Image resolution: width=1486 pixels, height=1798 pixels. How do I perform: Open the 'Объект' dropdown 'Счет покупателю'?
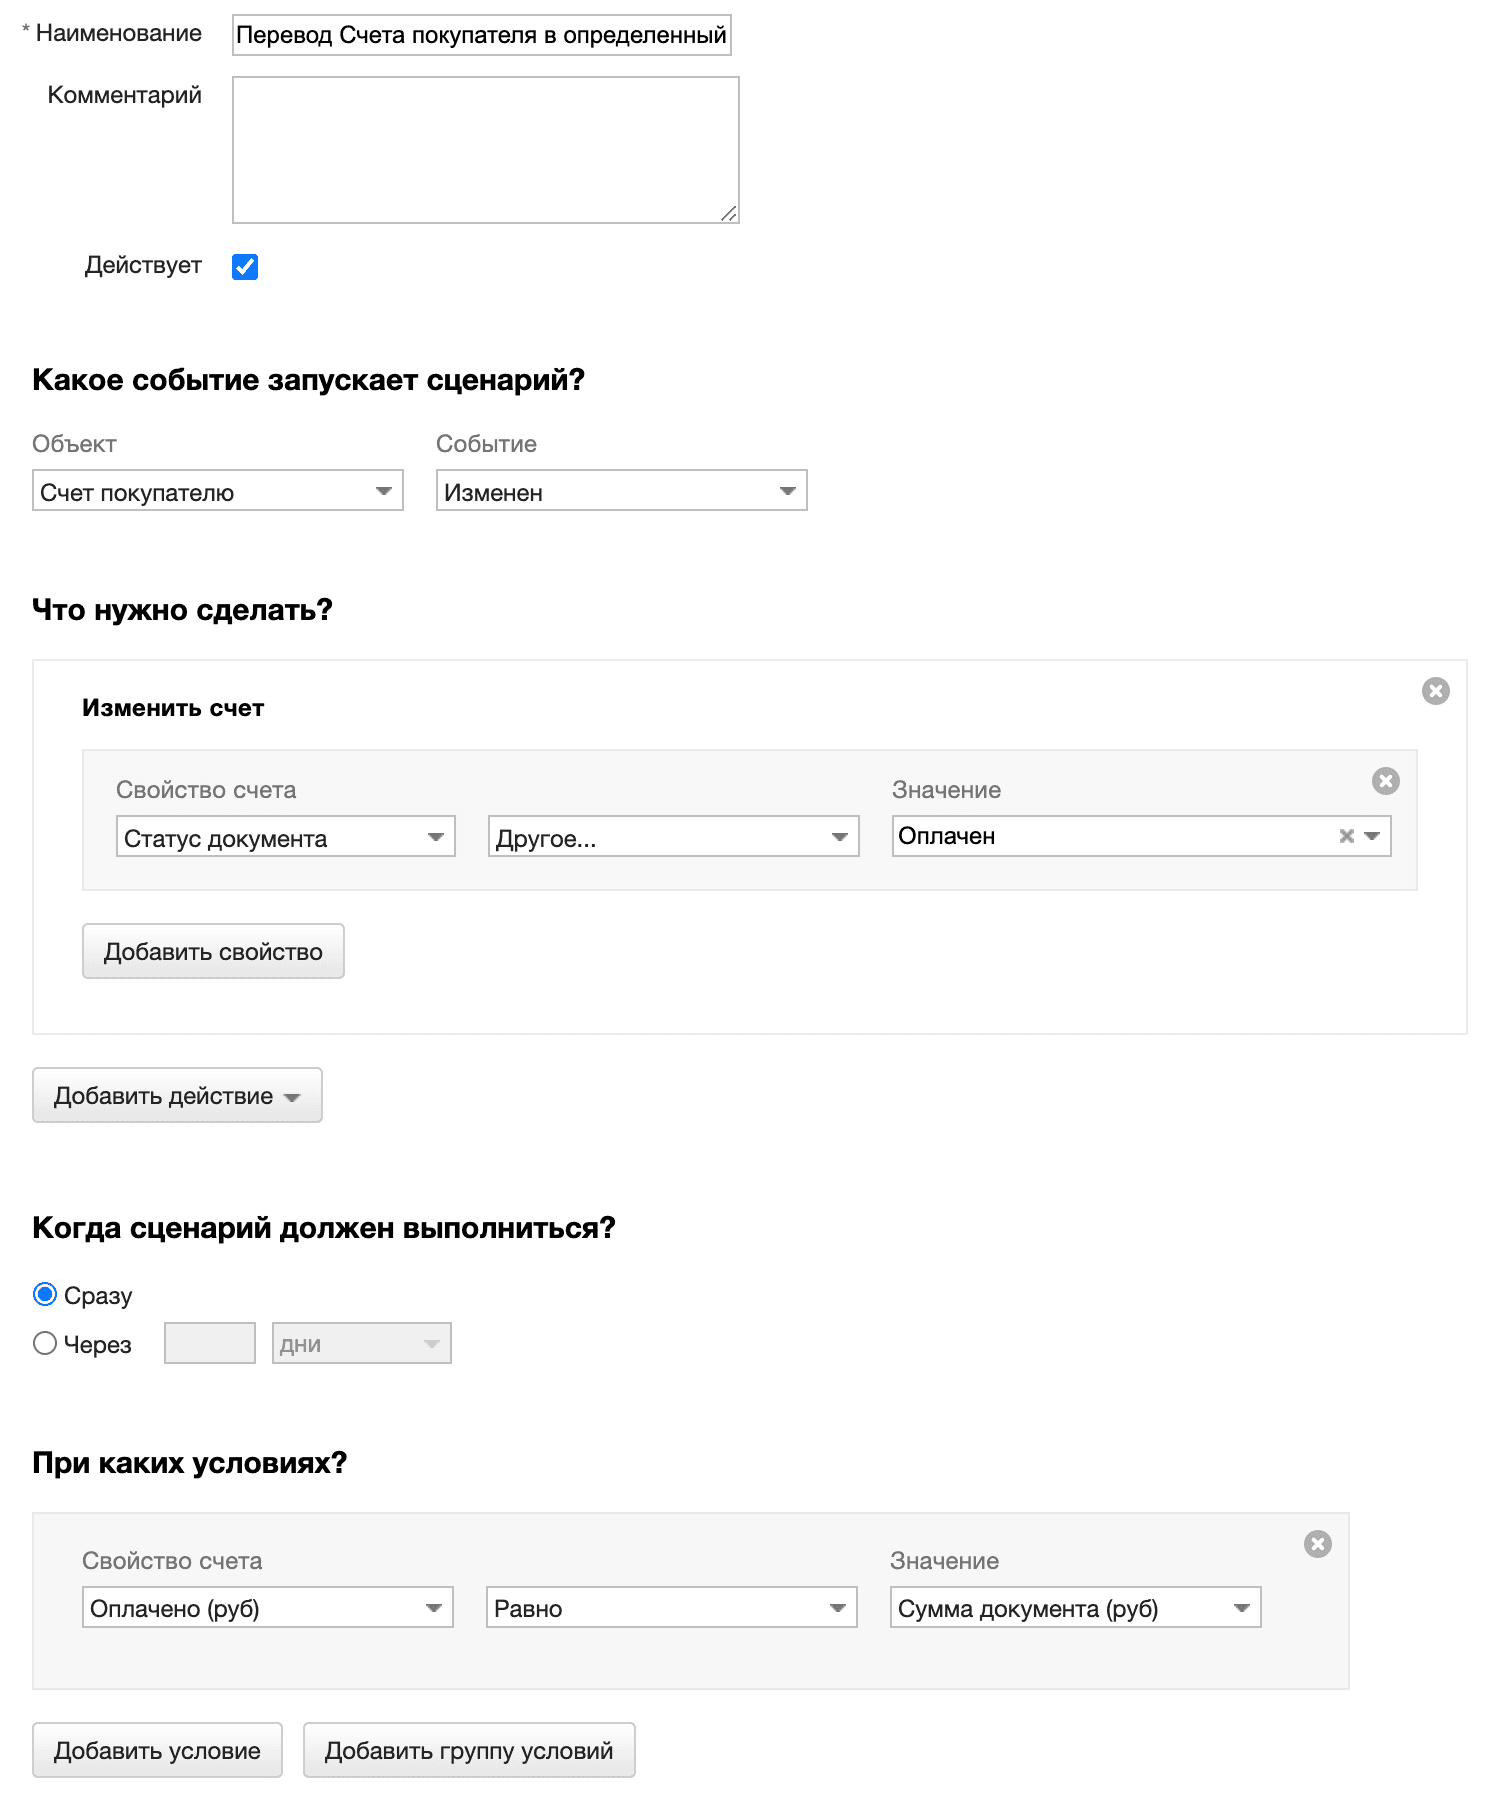point(217,491)
